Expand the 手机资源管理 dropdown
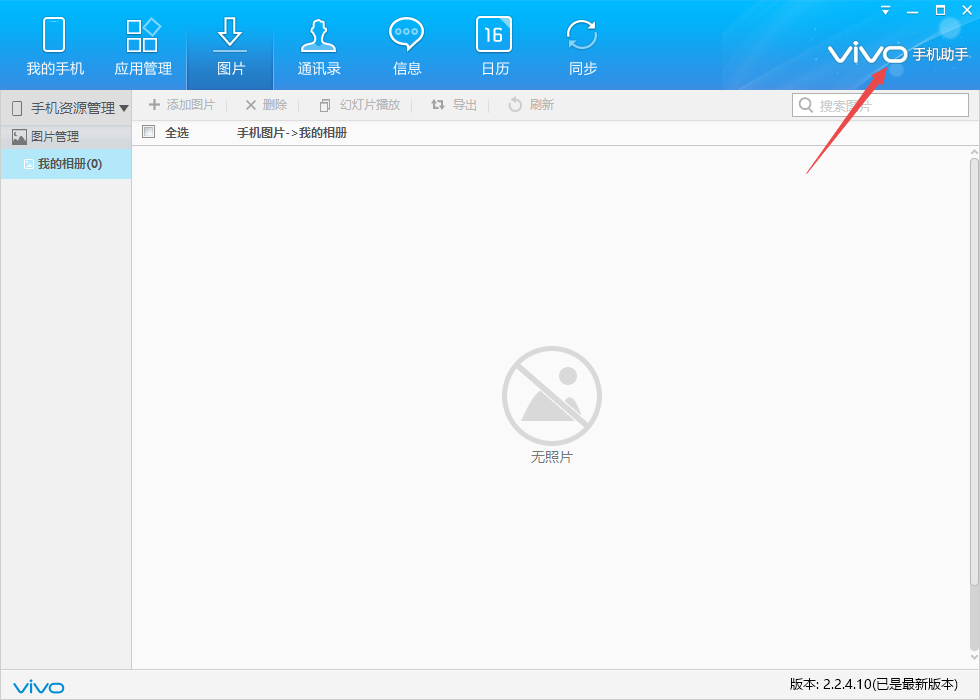The height and width of the screenshot is (700, 980). click(x=124, y=106)
